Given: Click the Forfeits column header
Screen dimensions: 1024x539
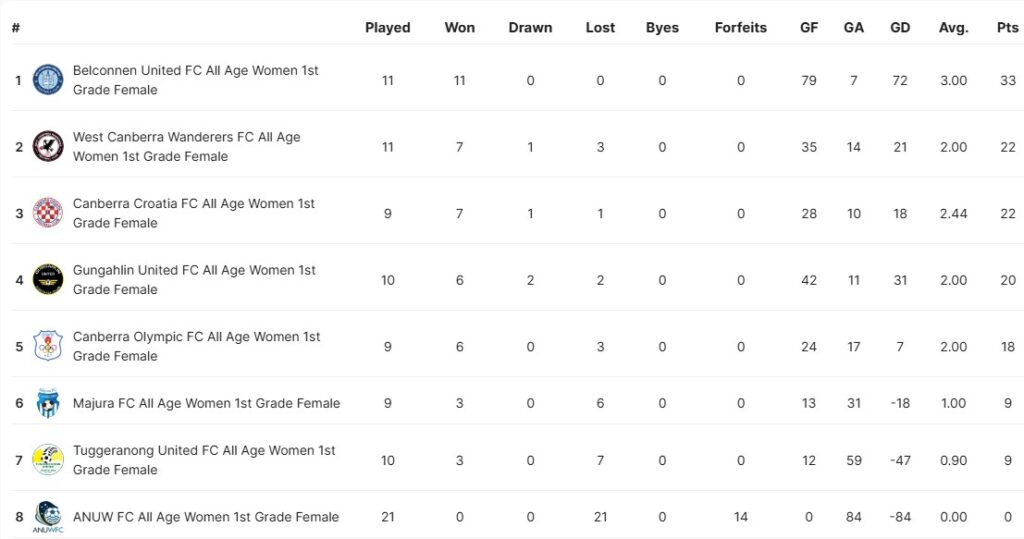Looking at the screenshot, I should [741, 28].
